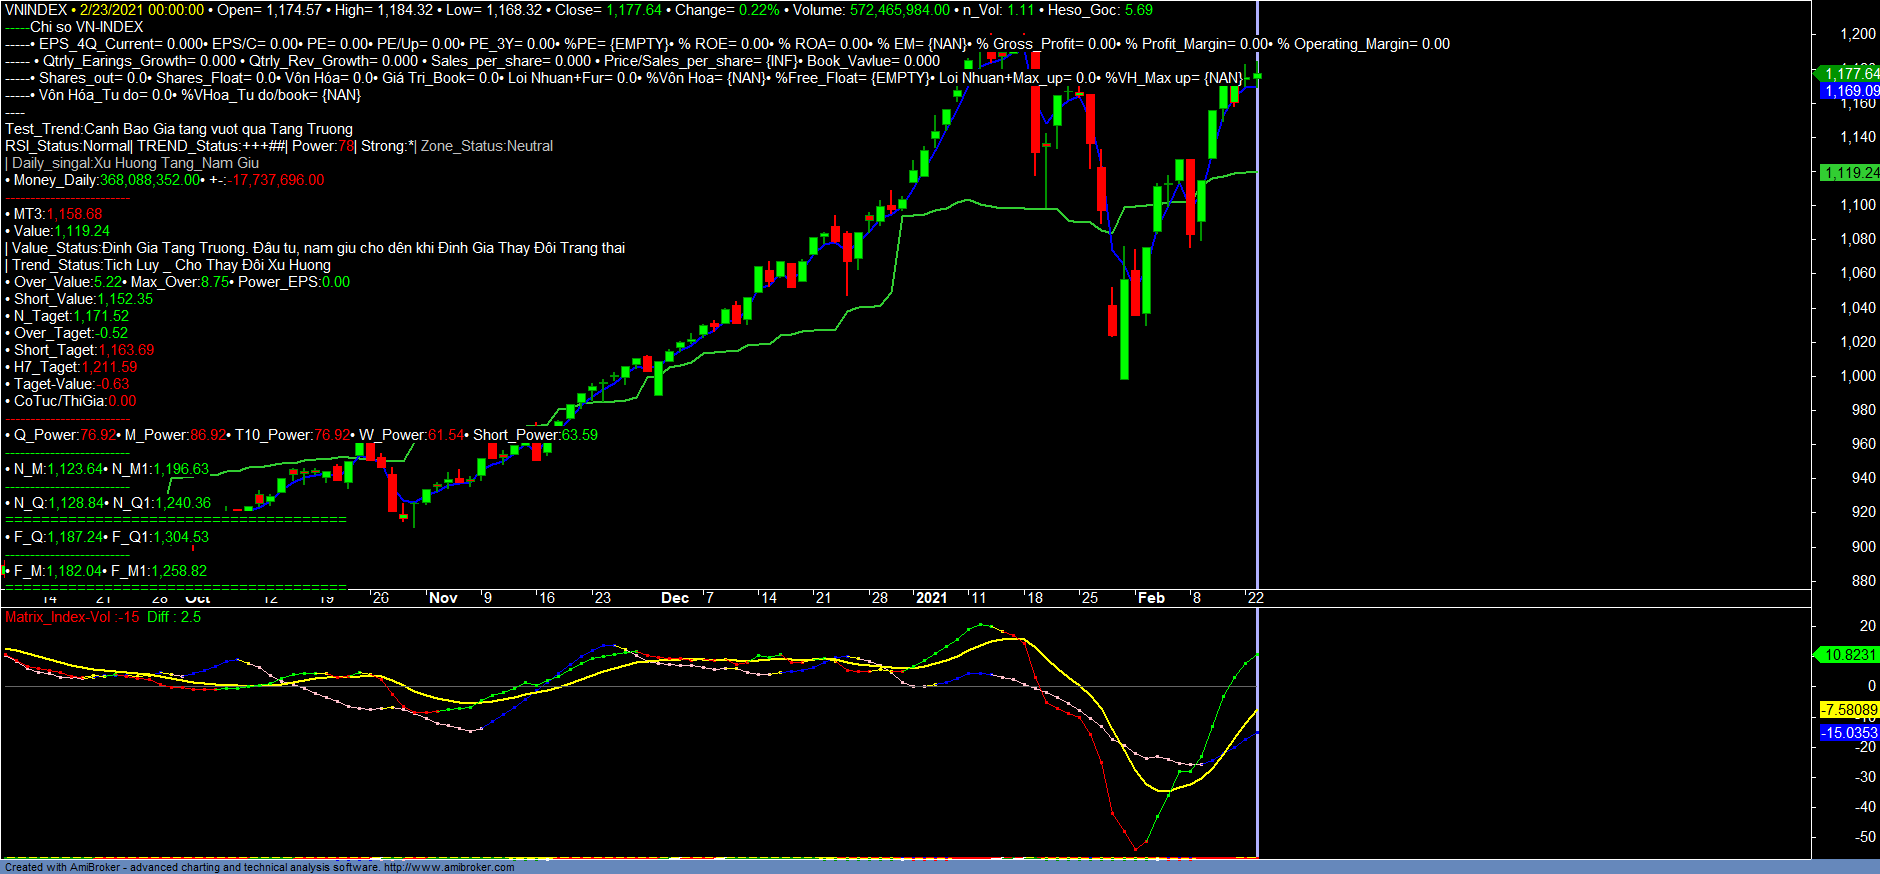Click the Nov label on the date axis
This screenshot has width=1880, height=874.
[443, 598]
